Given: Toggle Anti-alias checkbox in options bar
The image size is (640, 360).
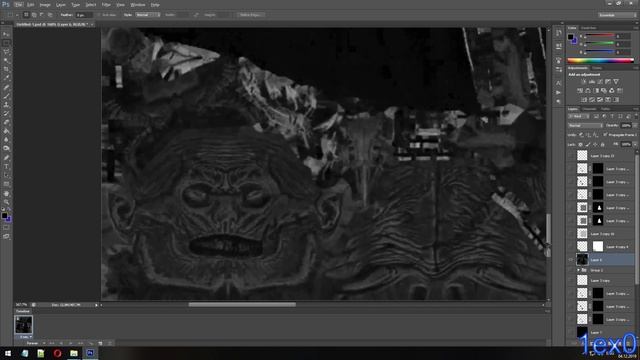Looking at the screenshot, I should click(x=99, y=15).
